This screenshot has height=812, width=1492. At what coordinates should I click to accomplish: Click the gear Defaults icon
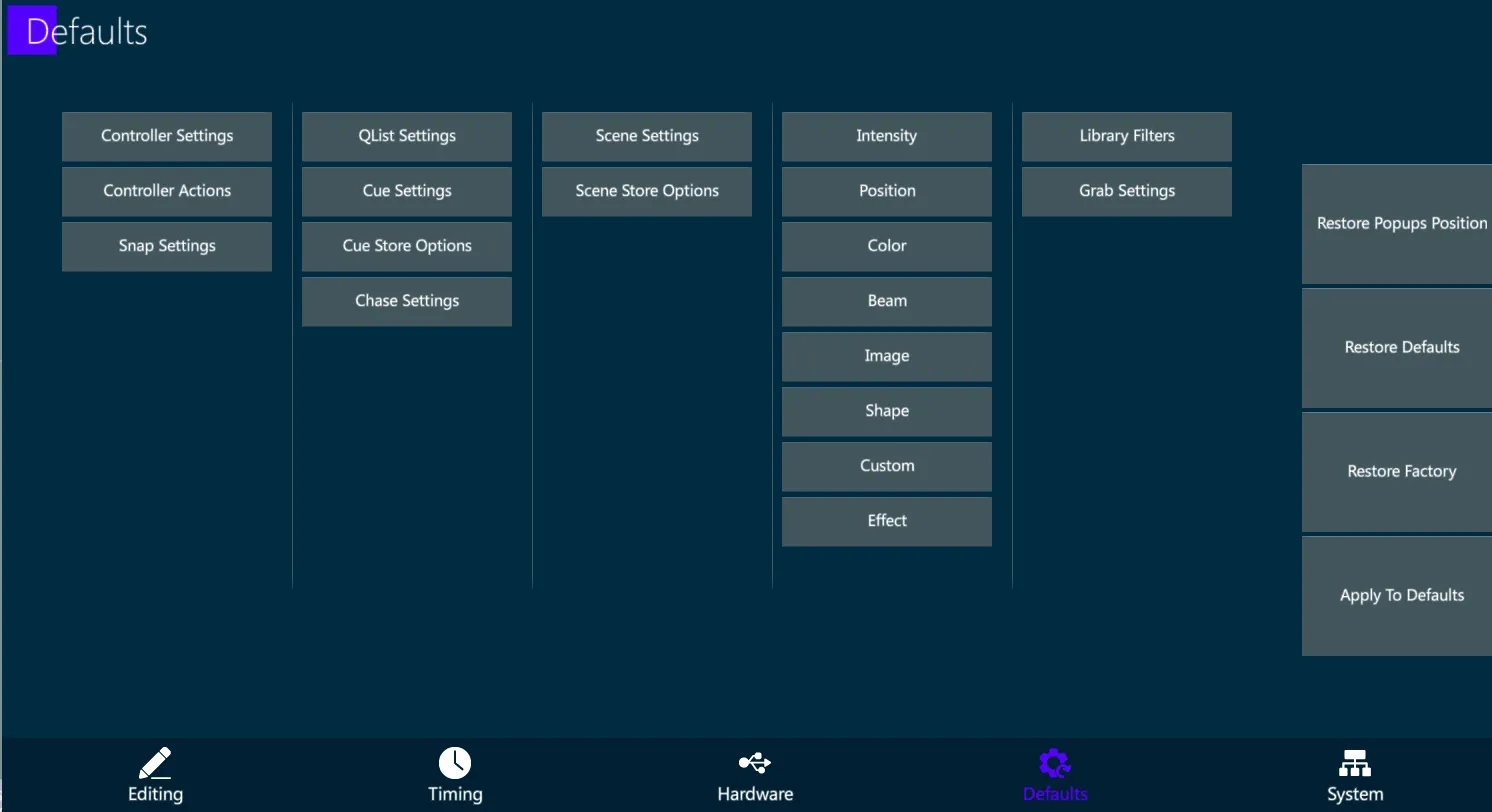tap(1055, 764)
